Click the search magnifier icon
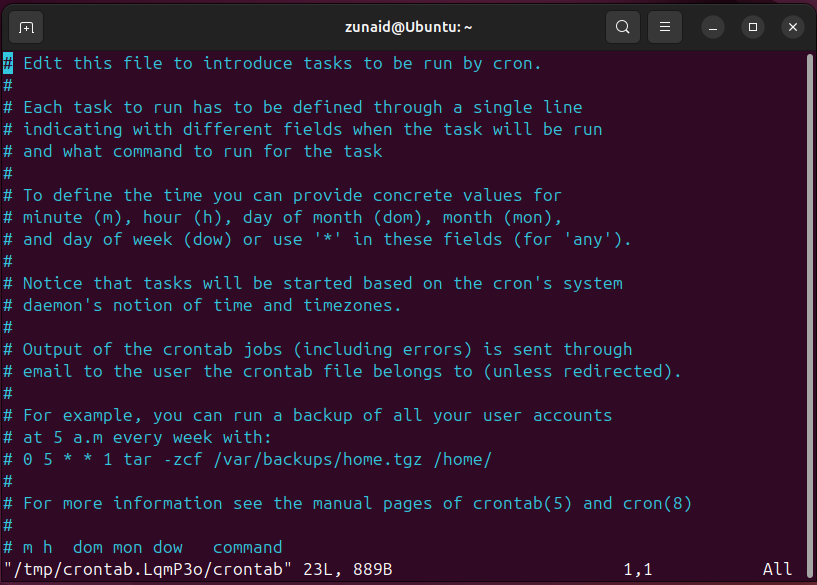The height and width of the screenshot is (585, 817). tap(622, 27)
